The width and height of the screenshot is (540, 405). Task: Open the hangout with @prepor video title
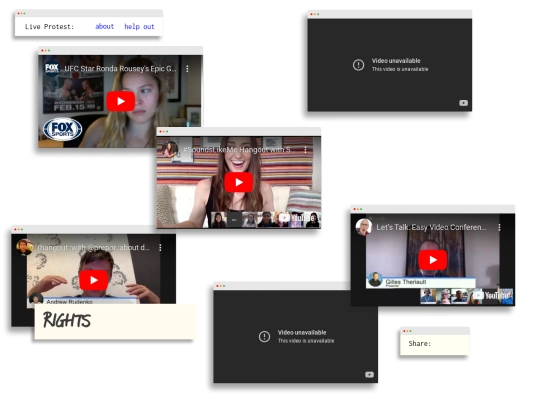pyautogui.click(x=93, y=248)
